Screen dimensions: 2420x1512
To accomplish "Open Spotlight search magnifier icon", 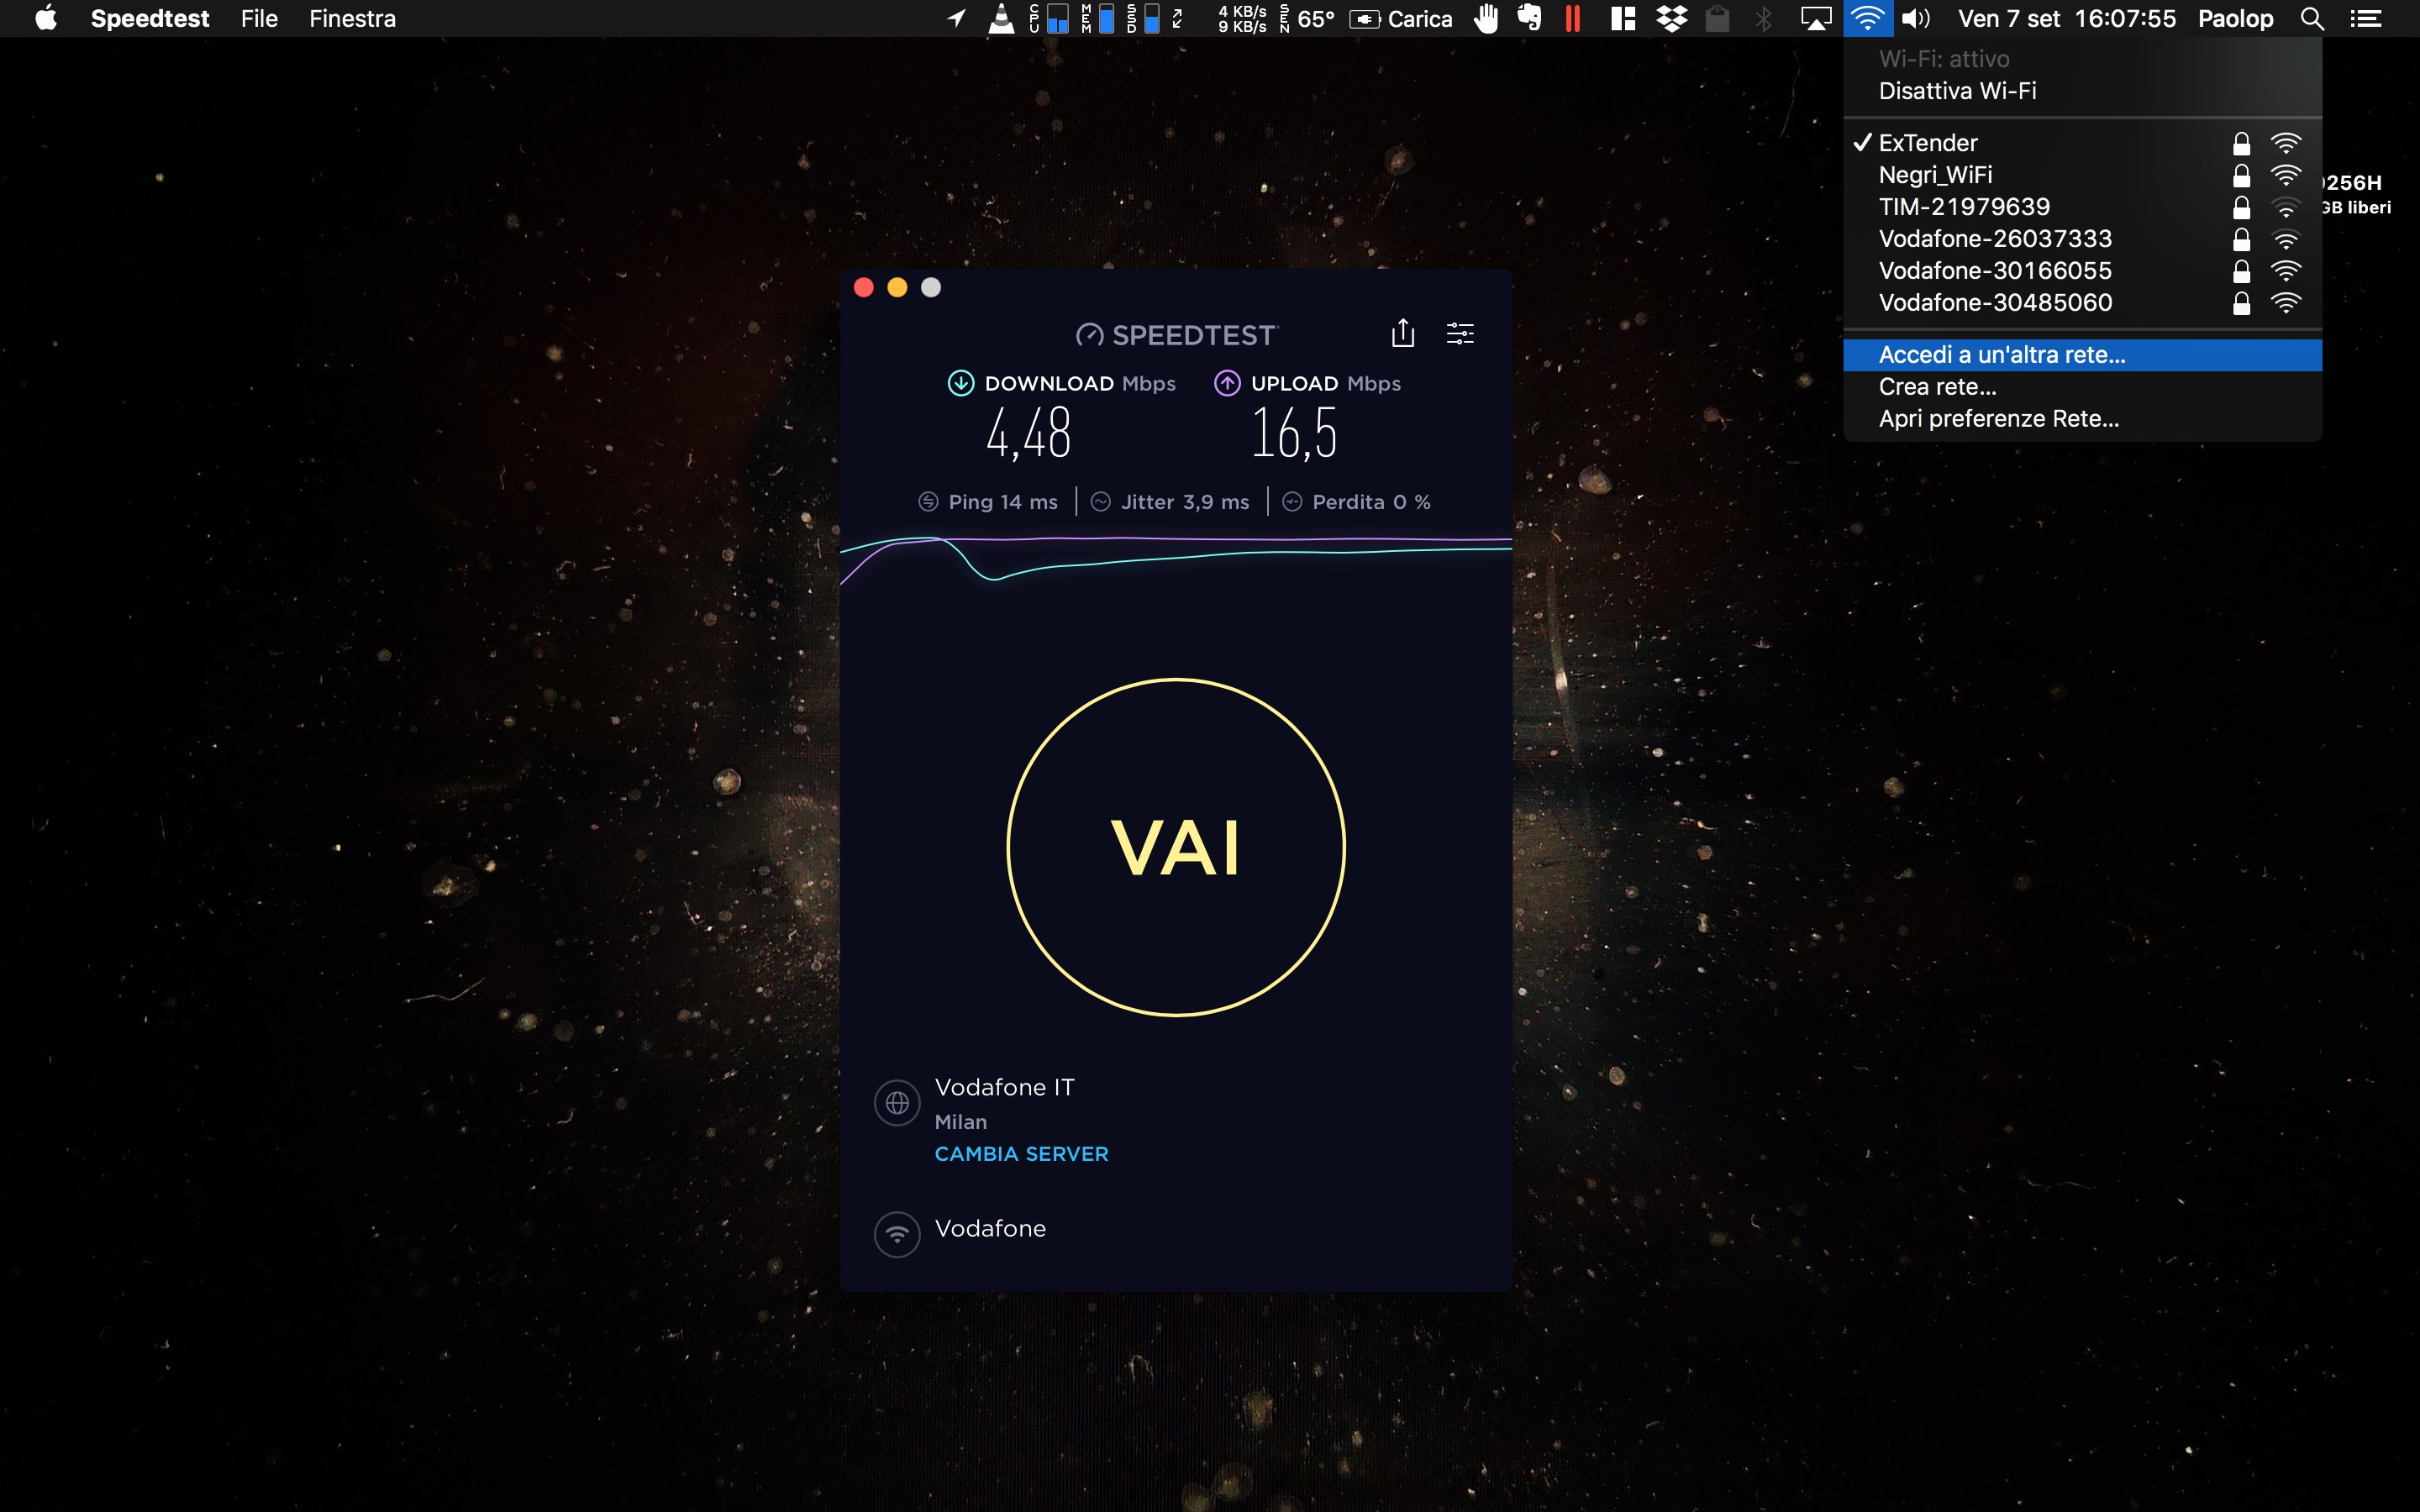I will 2312,18.
